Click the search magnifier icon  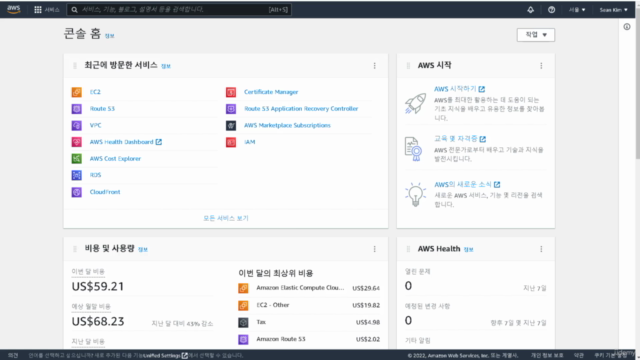tap(74, 9)
